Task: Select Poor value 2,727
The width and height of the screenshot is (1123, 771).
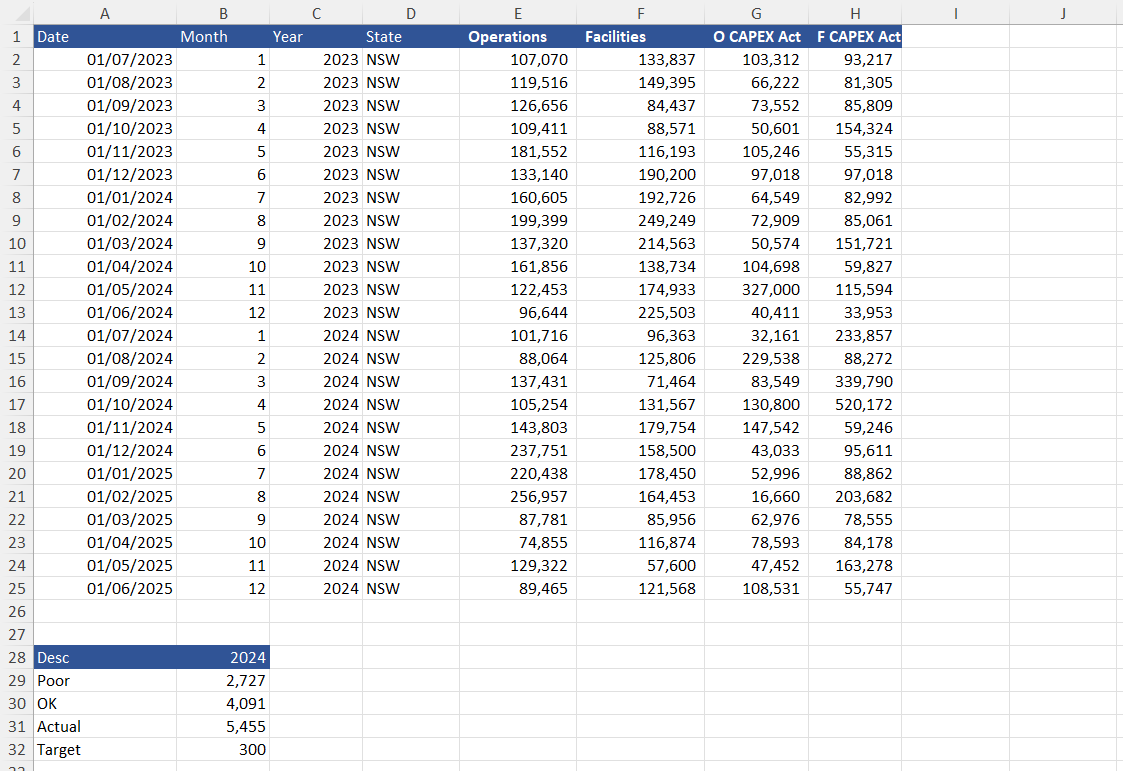Action: click(x=223, y=681)
